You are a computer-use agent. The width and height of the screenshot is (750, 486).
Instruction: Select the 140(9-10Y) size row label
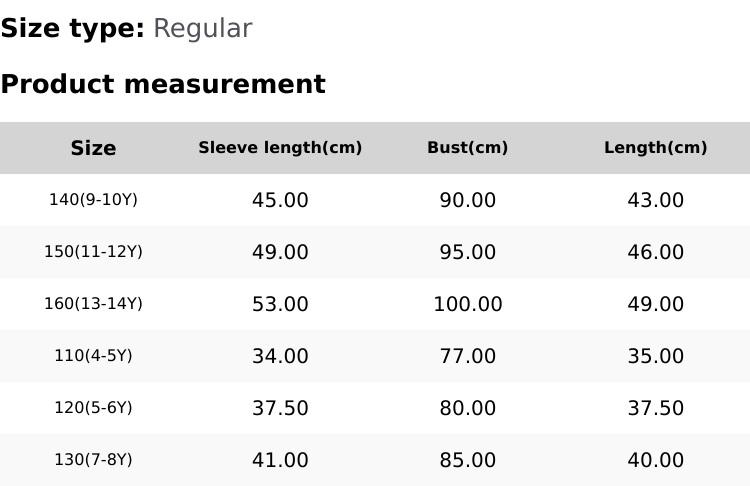point(93,200)
